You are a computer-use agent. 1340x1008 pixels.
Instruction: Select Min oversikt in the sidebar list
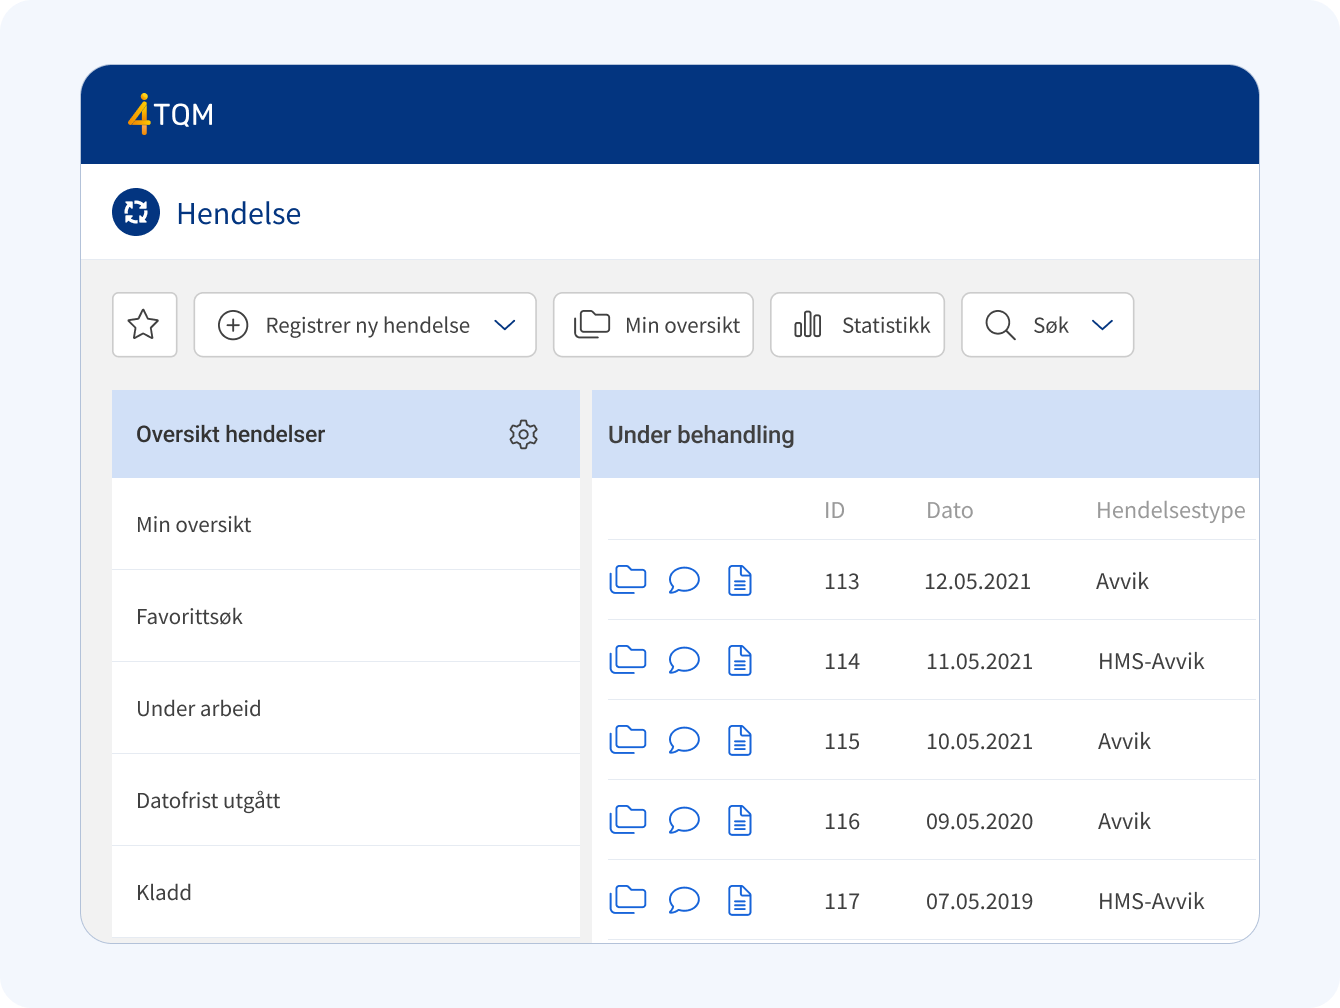[x=346, y=524]
